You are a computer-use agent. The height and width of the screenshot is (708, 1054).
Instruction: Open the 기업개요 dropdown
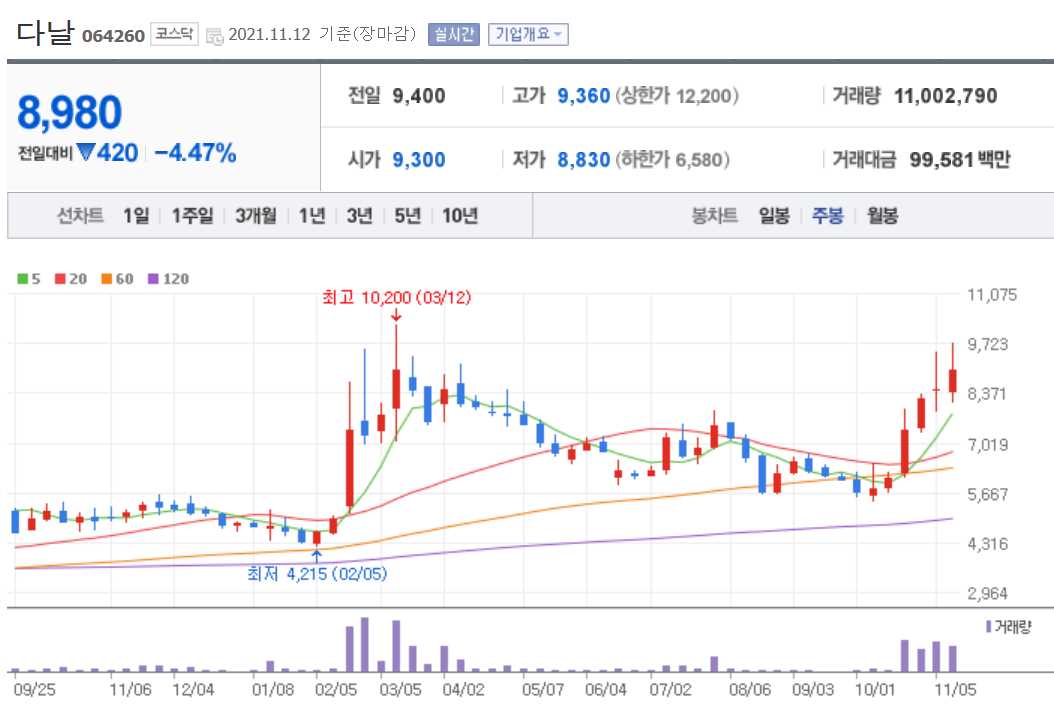(x=529, y=33)
